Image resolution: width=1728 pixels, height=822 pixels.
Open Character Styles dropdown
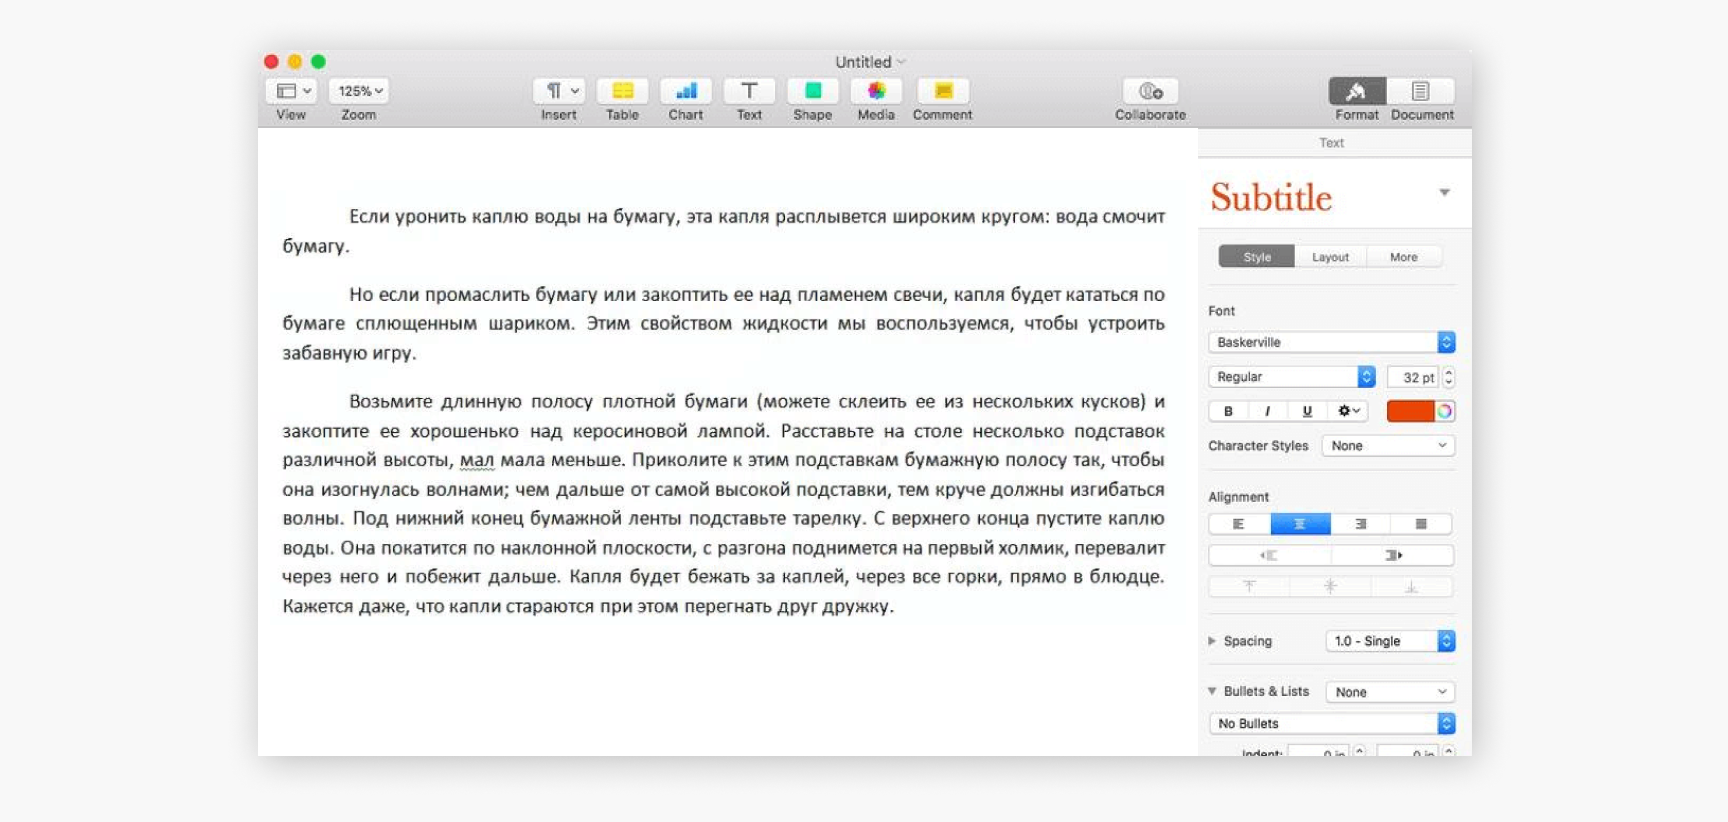1388,446
